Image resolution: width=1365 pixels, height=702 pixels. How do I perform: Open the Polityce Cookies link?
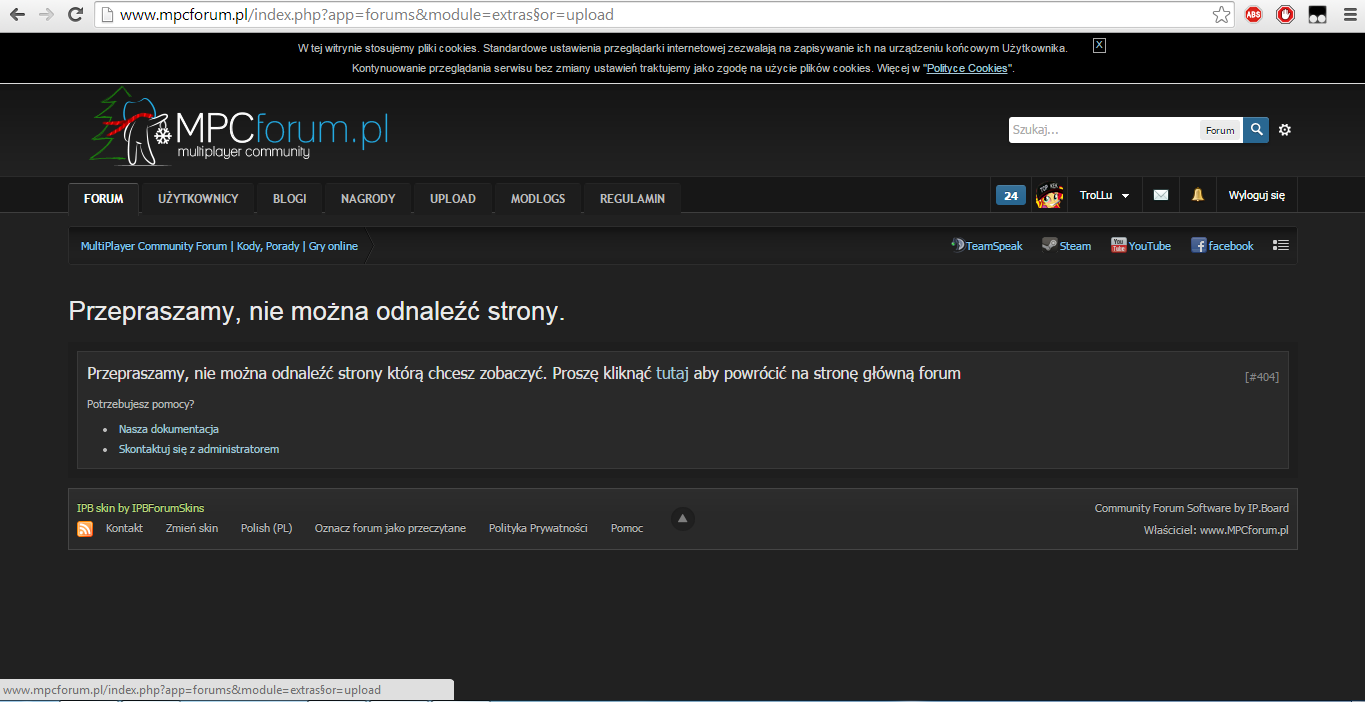(967, 68)
